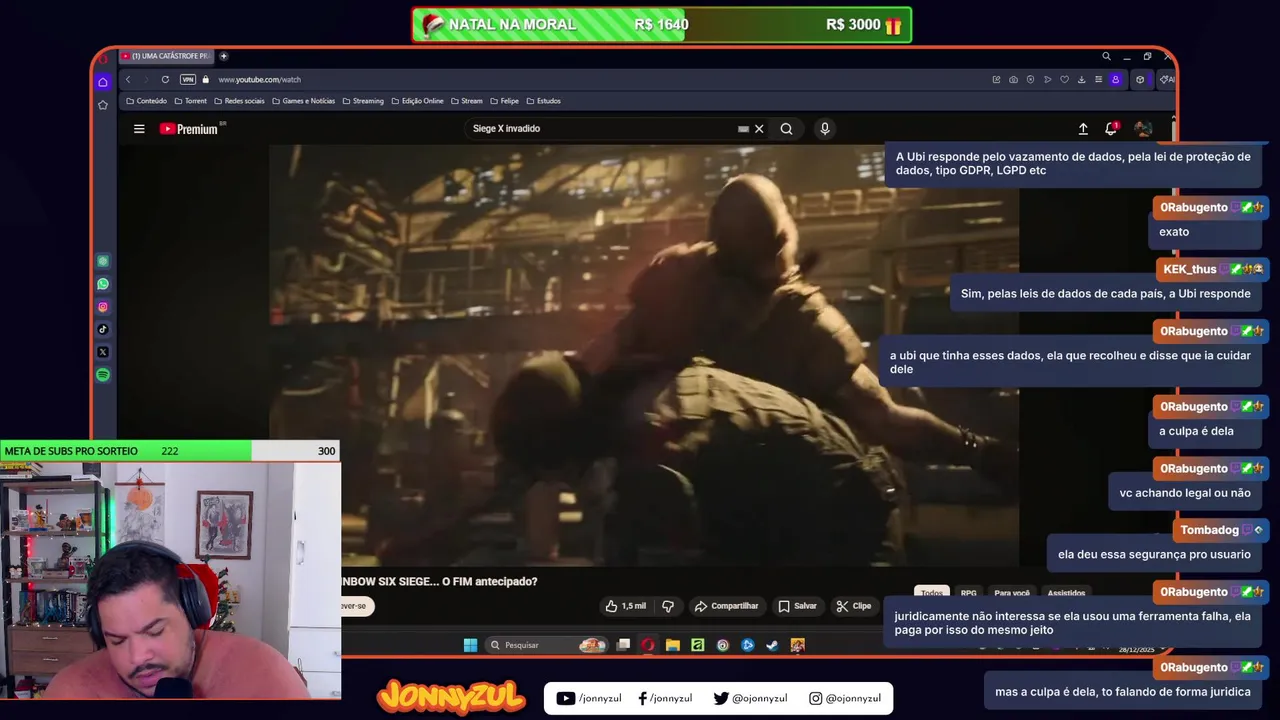The width and height of the screenshot is (1280, 720).
Task: Open File Explorer from the taskbar
Action: pyautogui.click(x=673, y=645)
